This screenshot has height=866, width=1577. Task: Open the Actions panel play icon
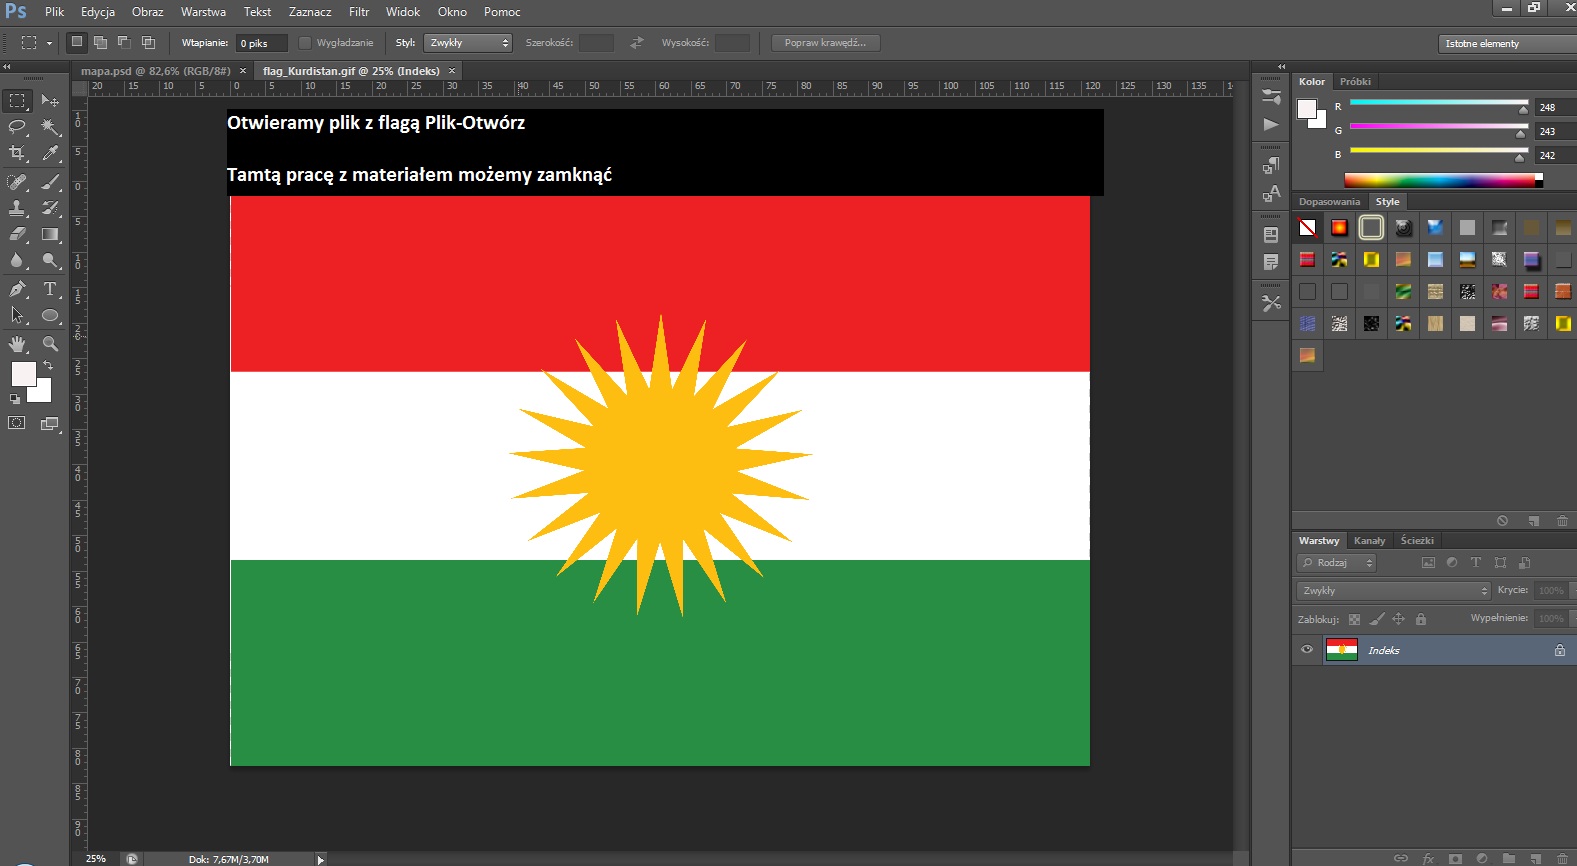point(1271,125)
